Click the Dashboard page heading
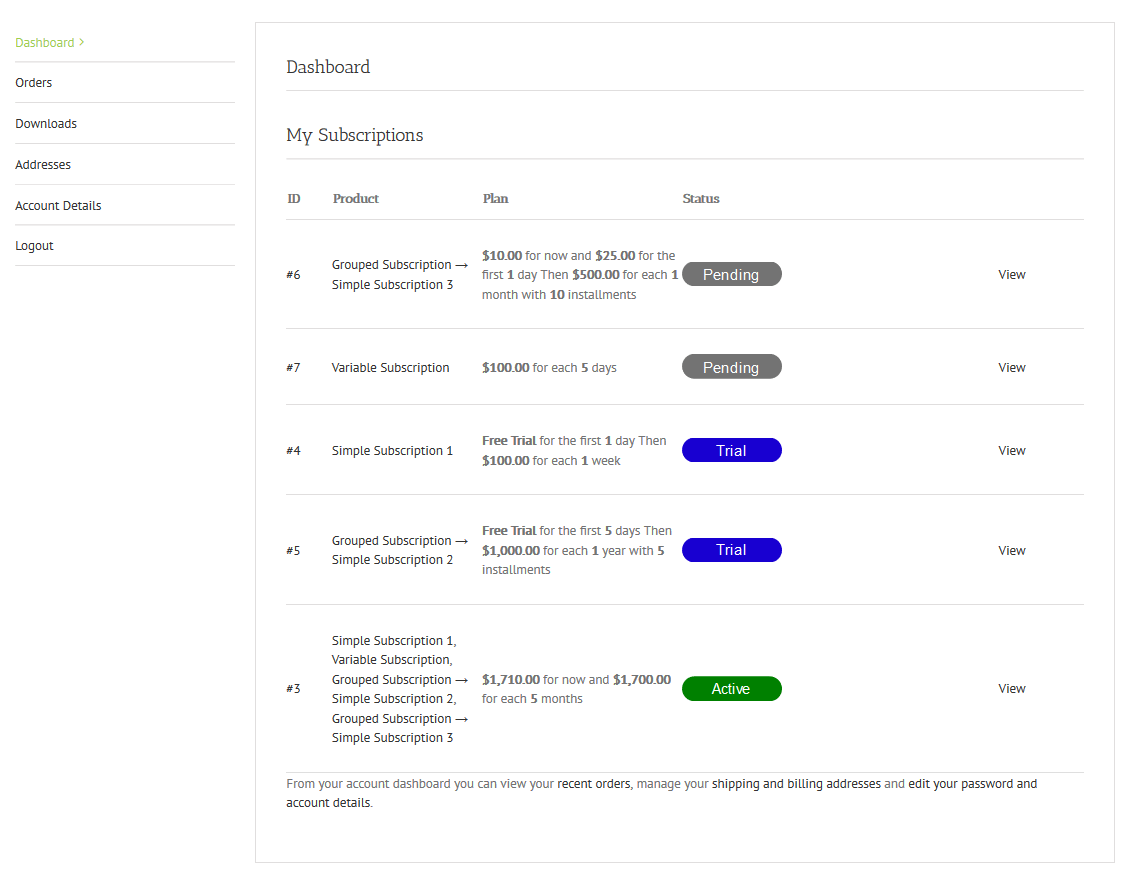The height and width of the screenshot is (879, 1145). [x=328, y=67]
